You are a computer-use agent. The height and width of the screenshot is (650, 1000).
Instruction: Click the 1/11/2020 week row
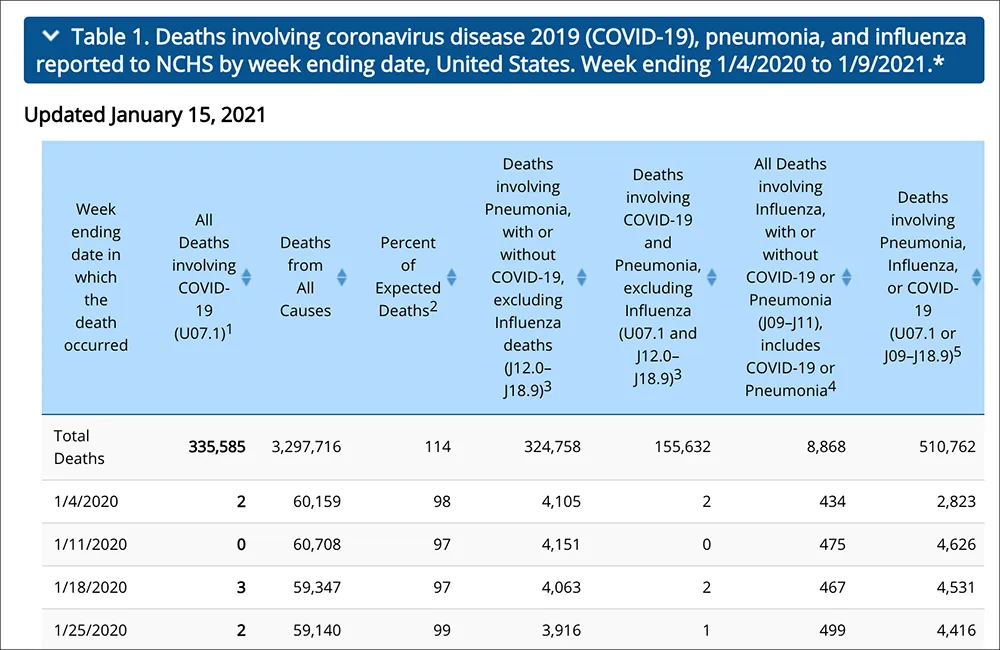click(x=513, y=544)
